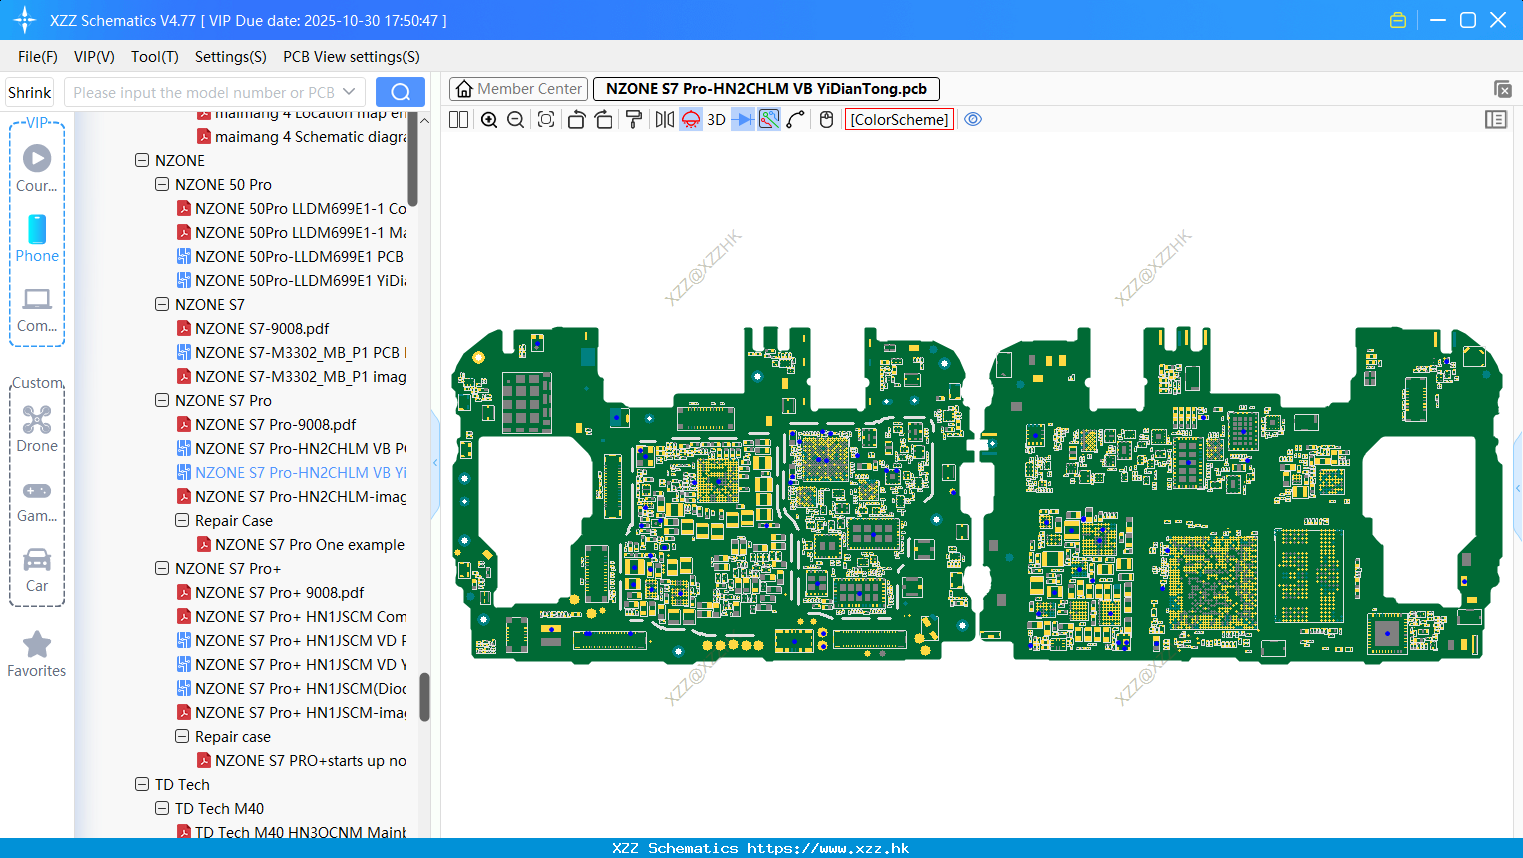Open the ColorScheme selector
The width and height of the screenshot is (1523, 858).
[x=899, y=119]
